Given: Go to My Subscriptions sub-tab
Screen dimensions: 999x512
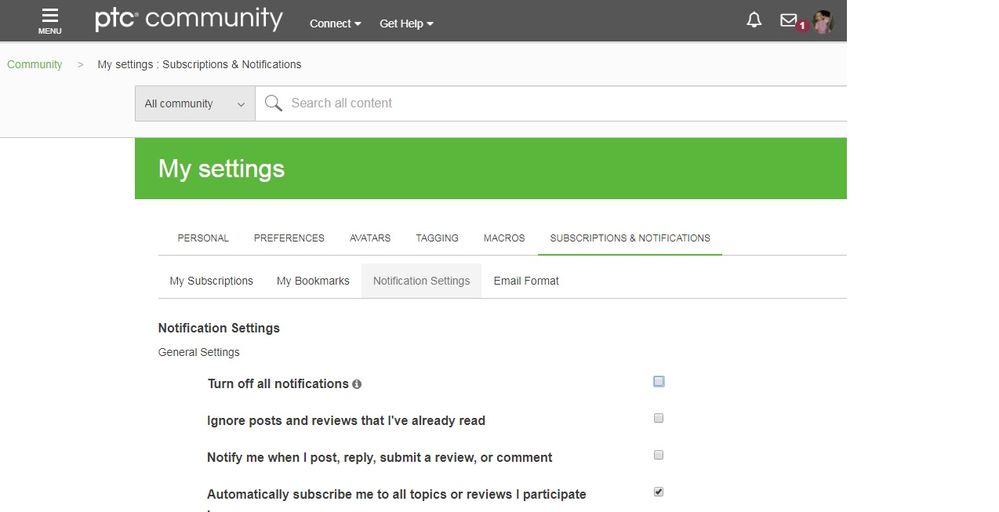Looking at the screenshot, I should (x=211, y=281).
